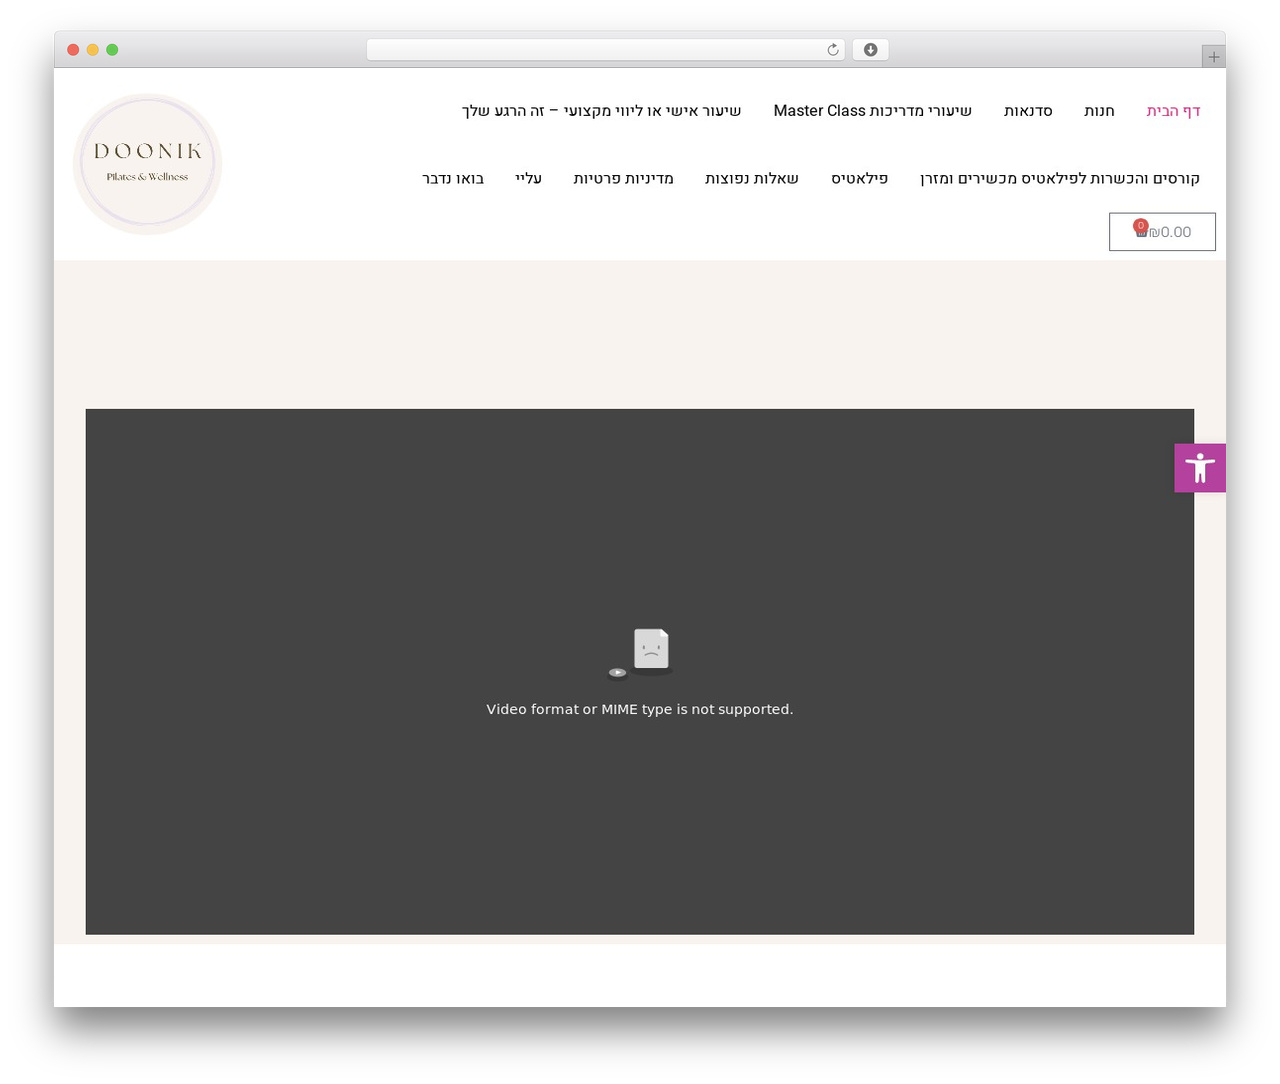The height and width of the screenshot is (1084, 1280).
Task: Open שיעורי מדריכות Master Class menu item
Action: [872, 111]
